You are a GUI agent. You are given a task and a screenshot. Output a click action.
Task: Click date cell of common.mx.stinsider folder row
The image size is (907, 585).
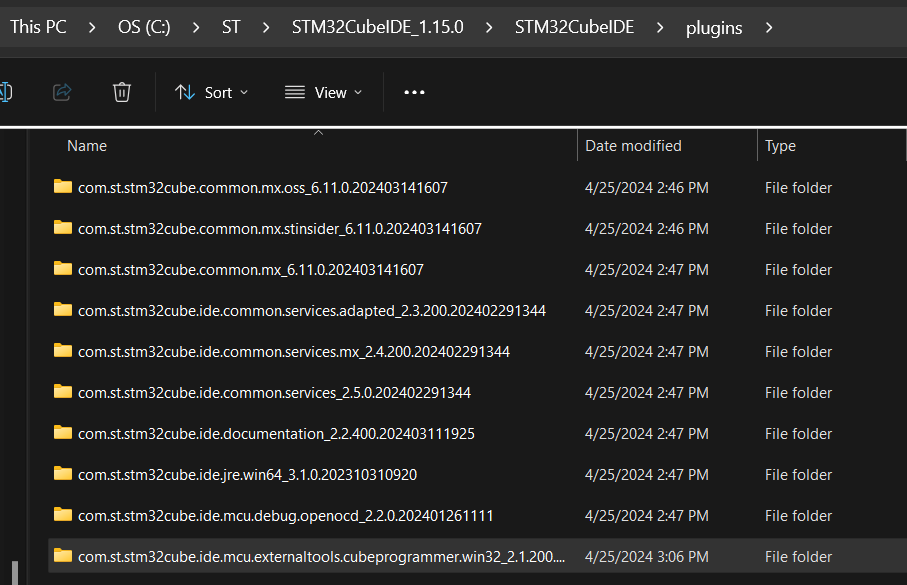646,229
